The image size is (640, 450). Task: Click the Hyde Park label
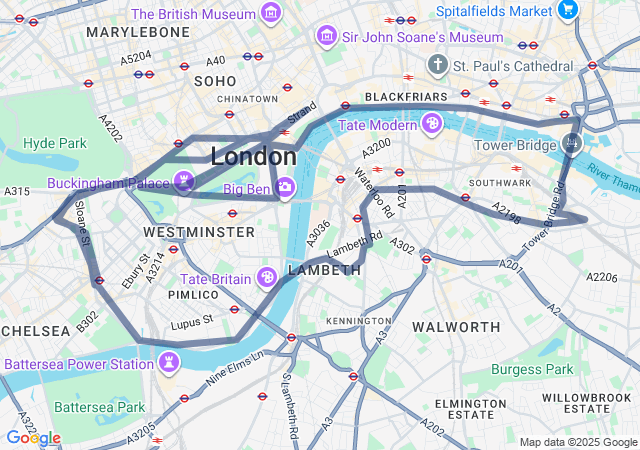55,143
